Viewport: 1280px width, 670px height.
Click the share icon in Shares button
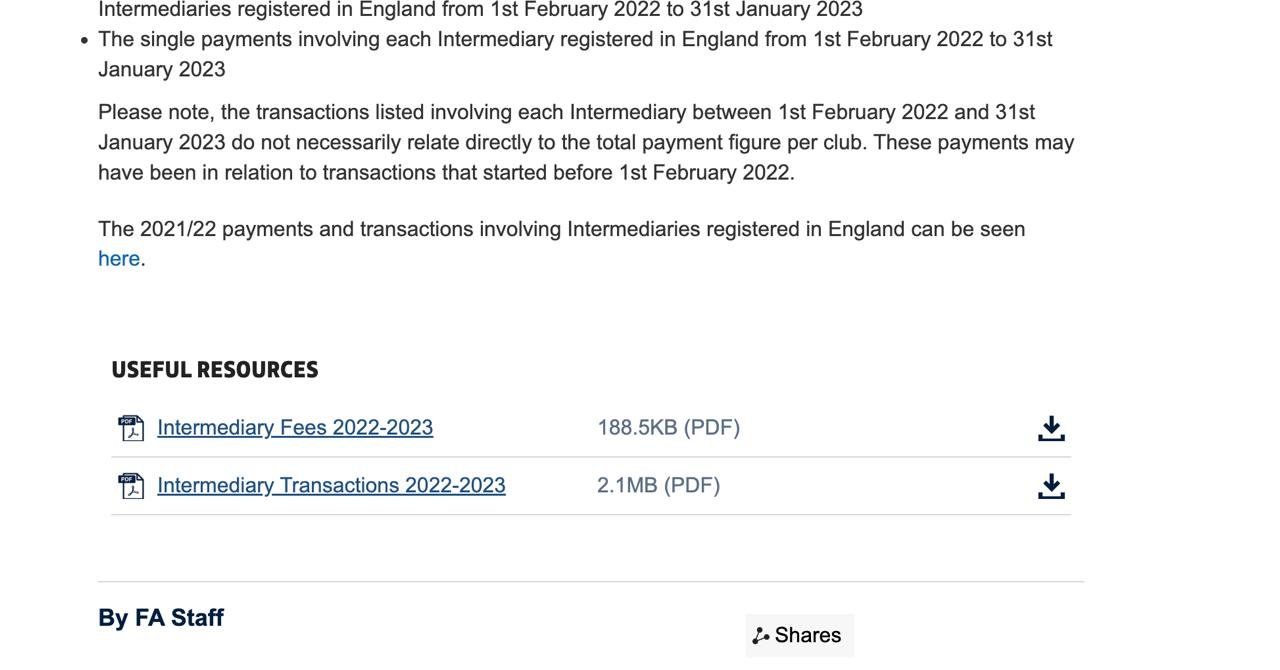[x=761, y=636]
